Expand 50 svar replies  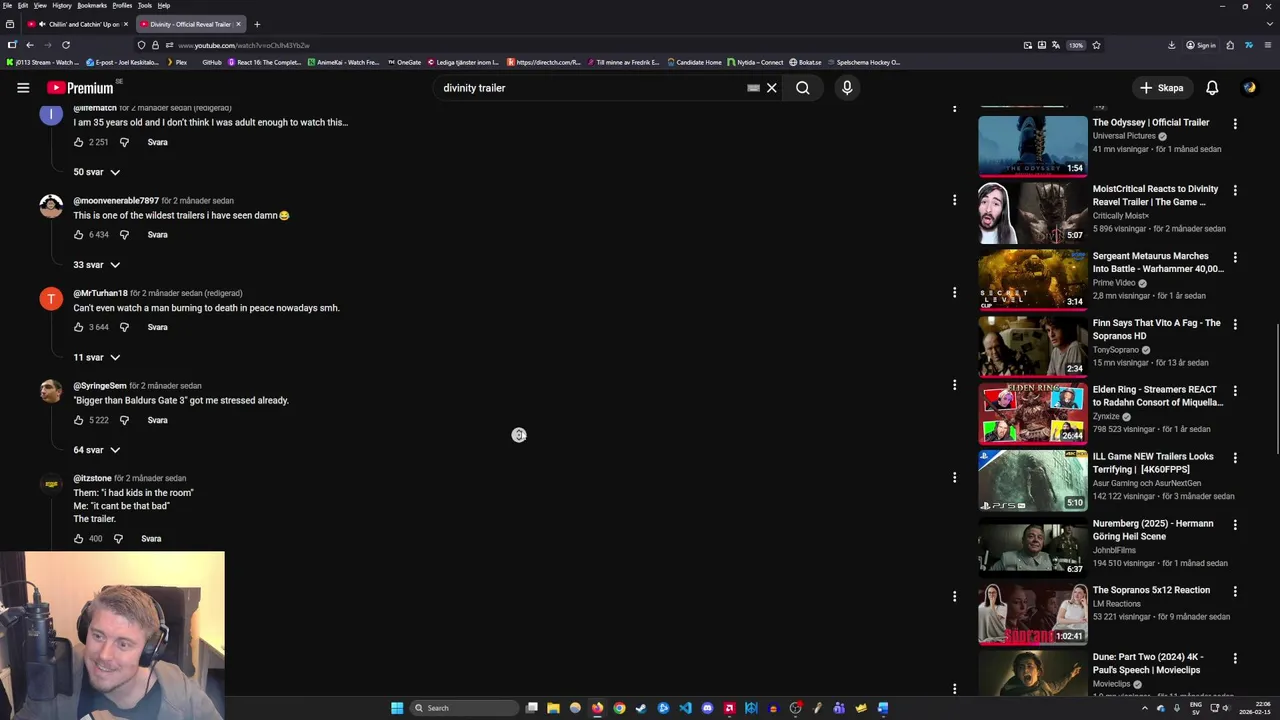click(x=97, y=172)
